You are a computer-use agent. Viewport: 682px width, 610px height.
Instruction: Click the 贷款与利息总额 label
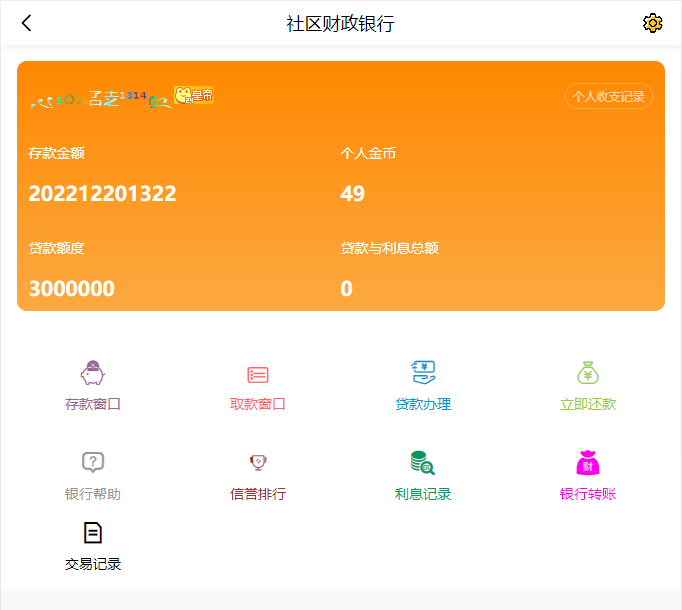tap(390, 248)
